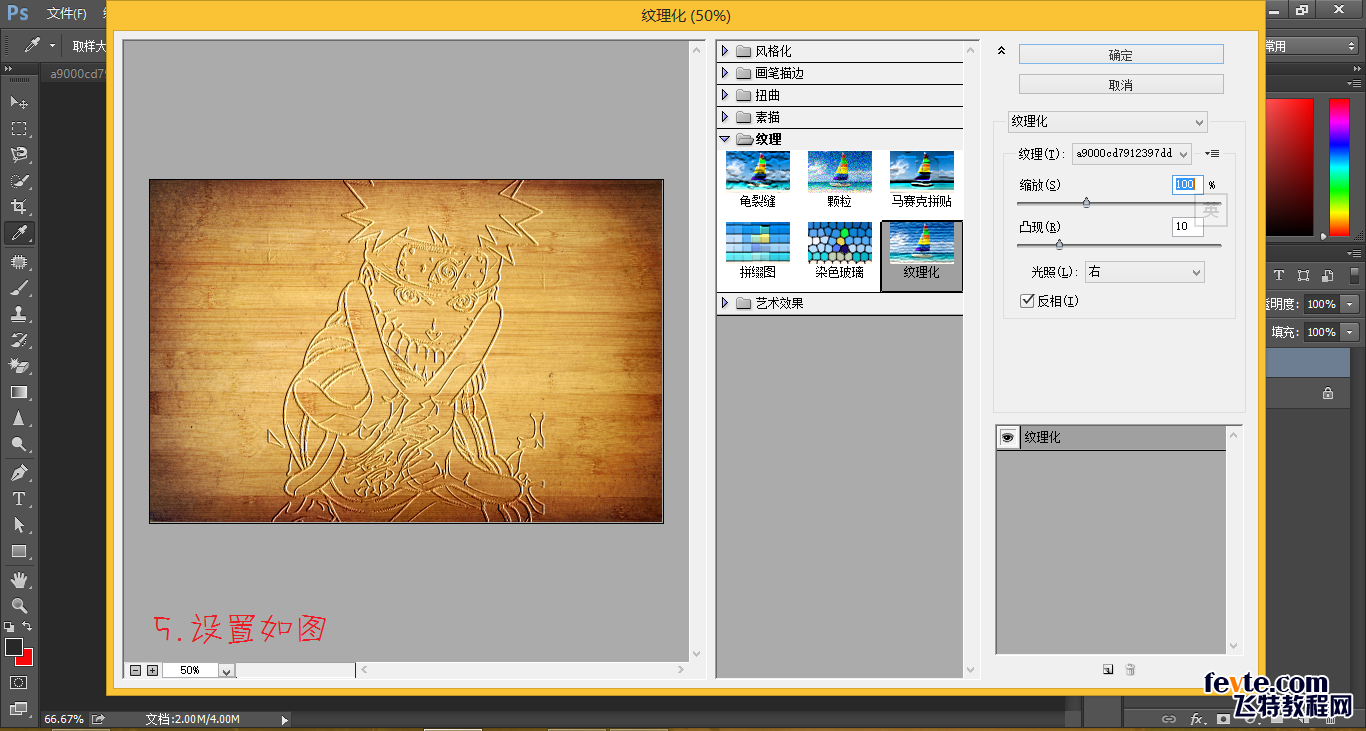Uncheck the 反相 invert checkbox
The image size is (1366, 731).
[1027, 301]
